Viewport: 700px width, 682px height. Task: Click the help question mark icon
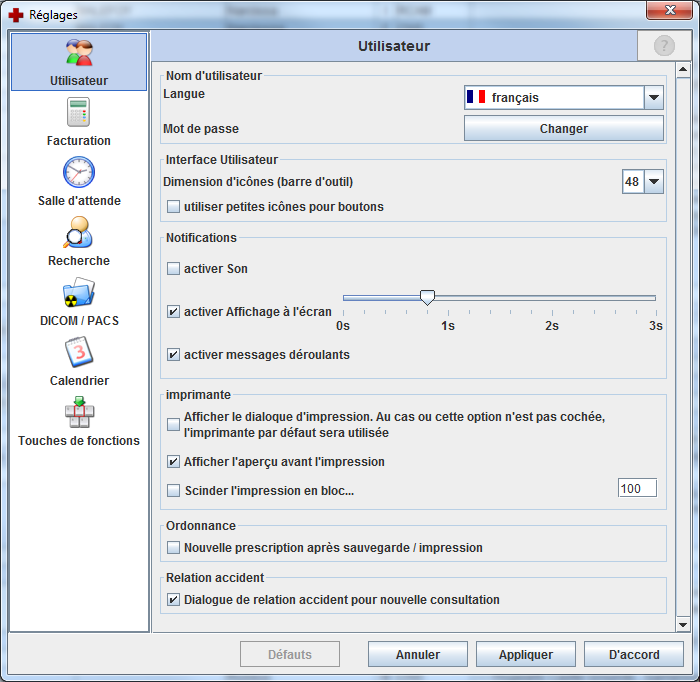pyautogui.click(x=664, y=46)
